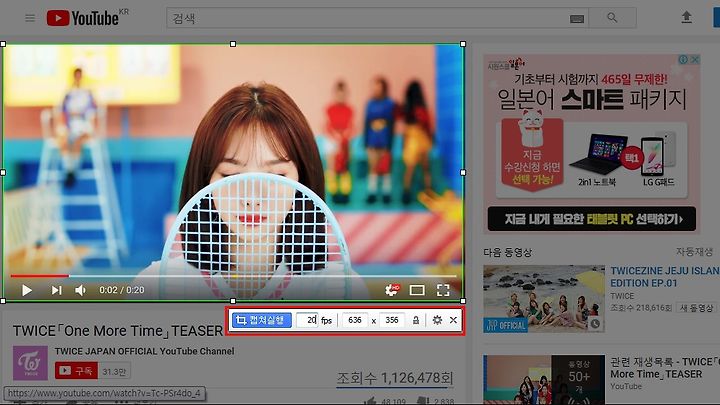Skip to next video button
Screen dimensions: 720x405
56,290
